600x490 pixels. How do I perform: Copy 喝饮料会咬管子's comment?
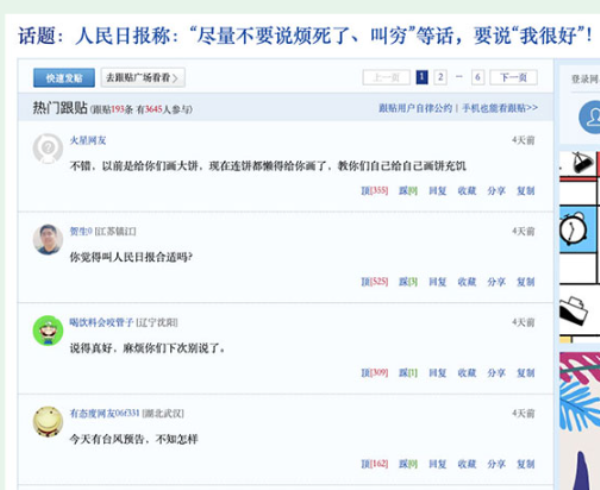[x=526, y=373]
